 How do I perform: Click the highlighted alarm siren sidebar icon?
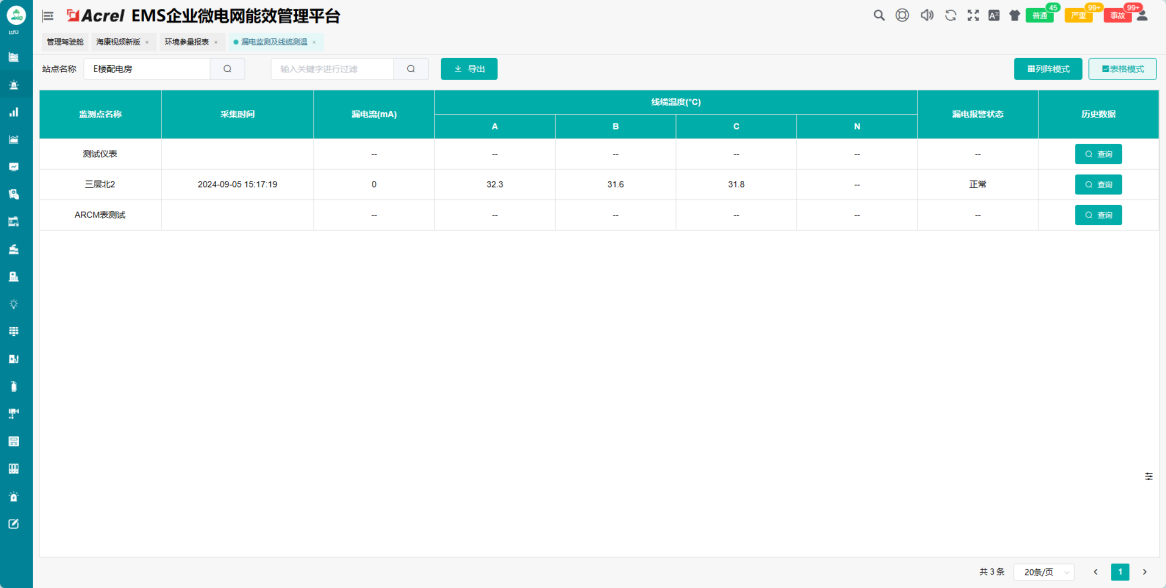pos(13,85)
